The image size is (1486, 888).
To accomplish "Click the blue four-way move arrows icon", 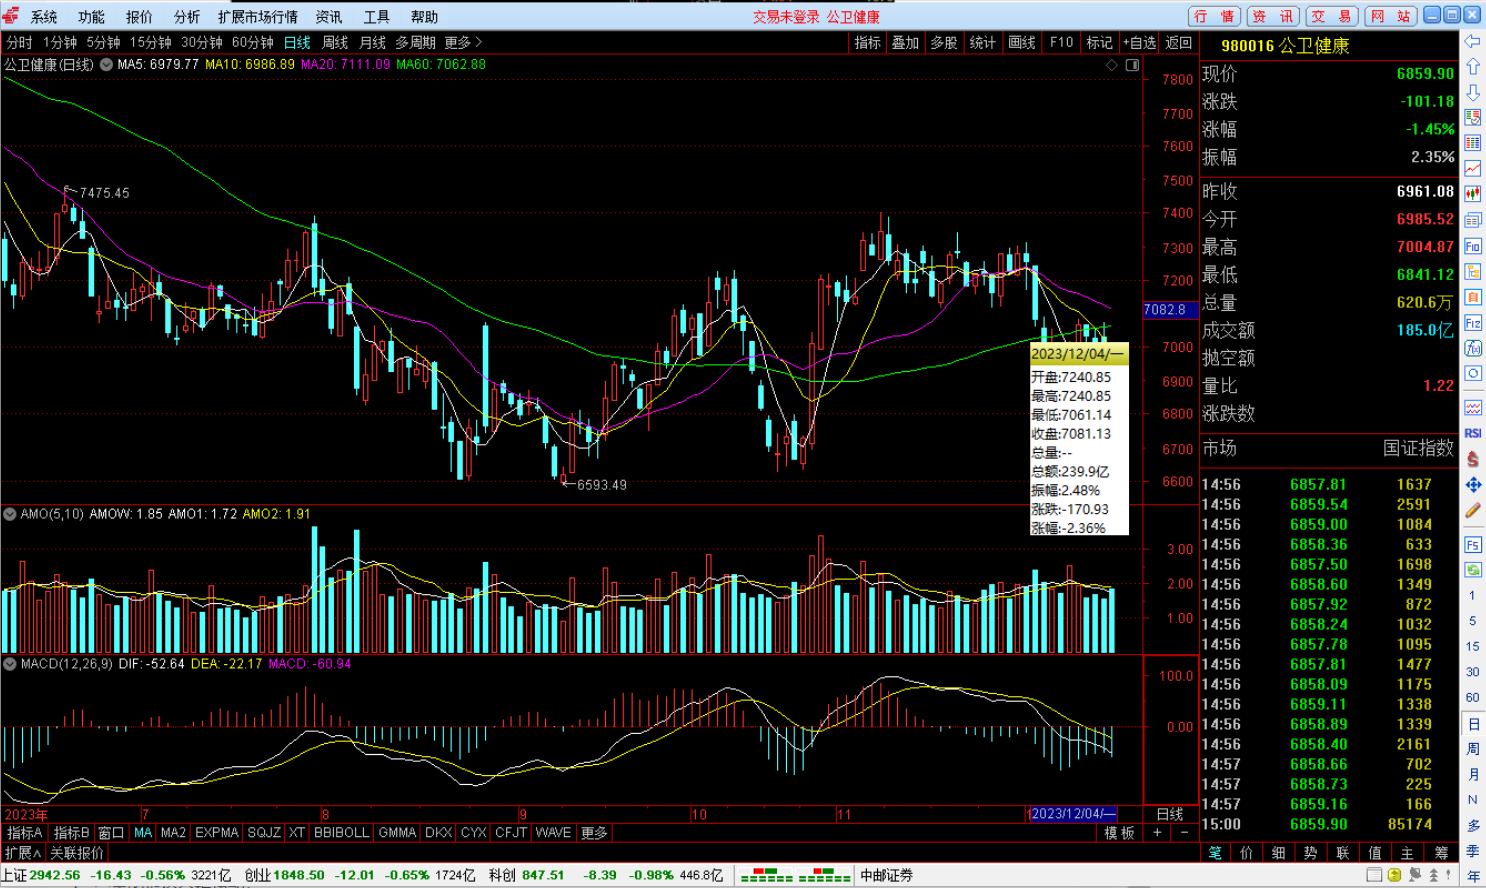I will tap(1473, 485).
